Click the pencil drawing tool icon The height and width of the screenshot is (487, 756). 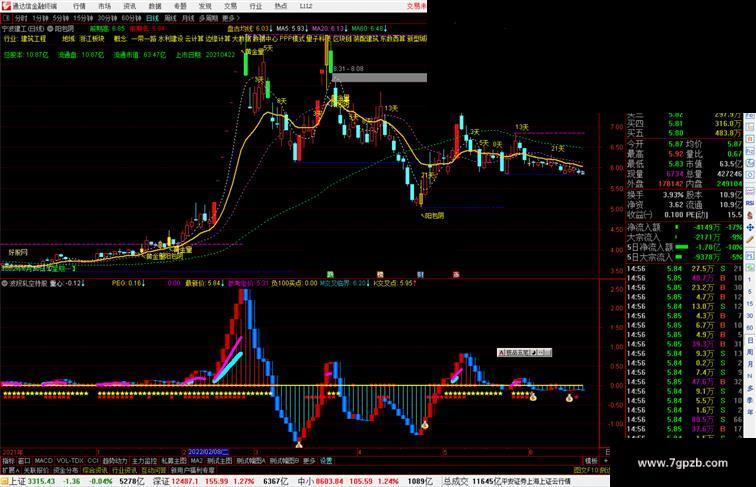[750, 239]
